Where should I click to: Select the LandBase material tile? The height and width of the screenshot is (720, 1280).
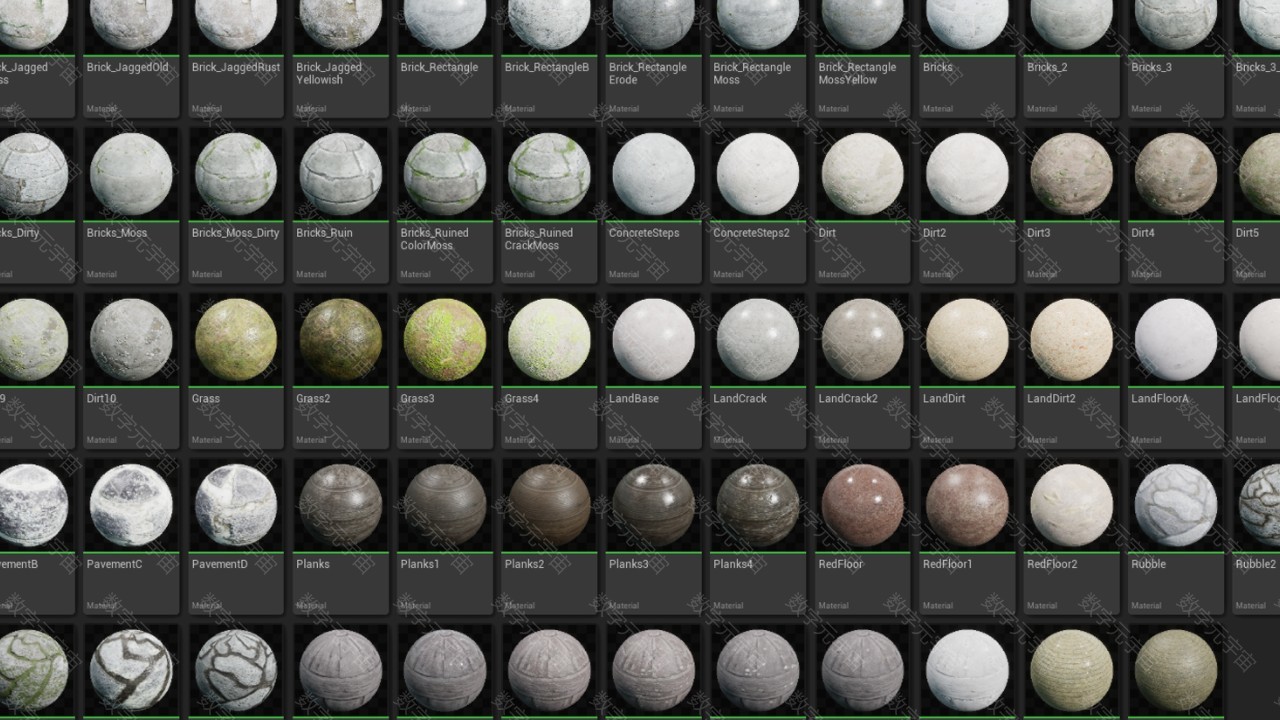(x=653, y=370)
